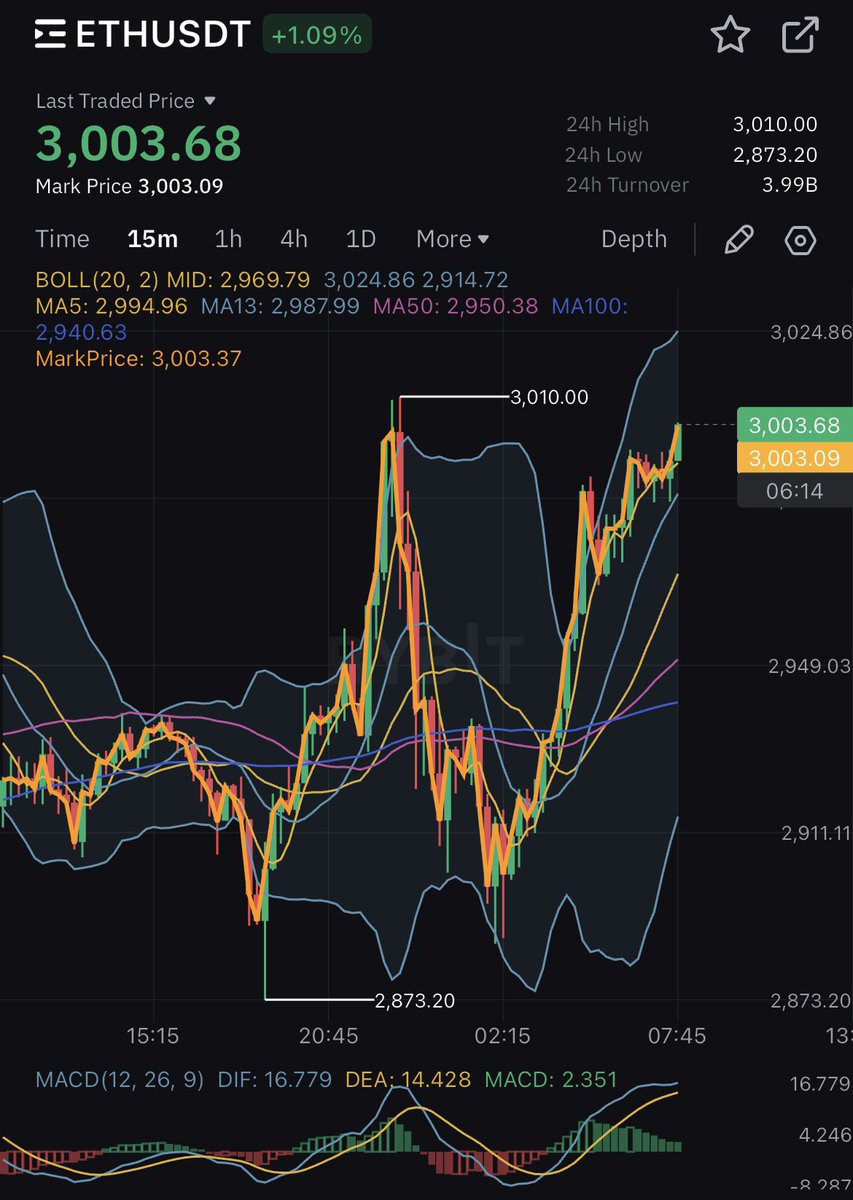Click the green 3,003.68 price axis tag

[x=794, y=425]
